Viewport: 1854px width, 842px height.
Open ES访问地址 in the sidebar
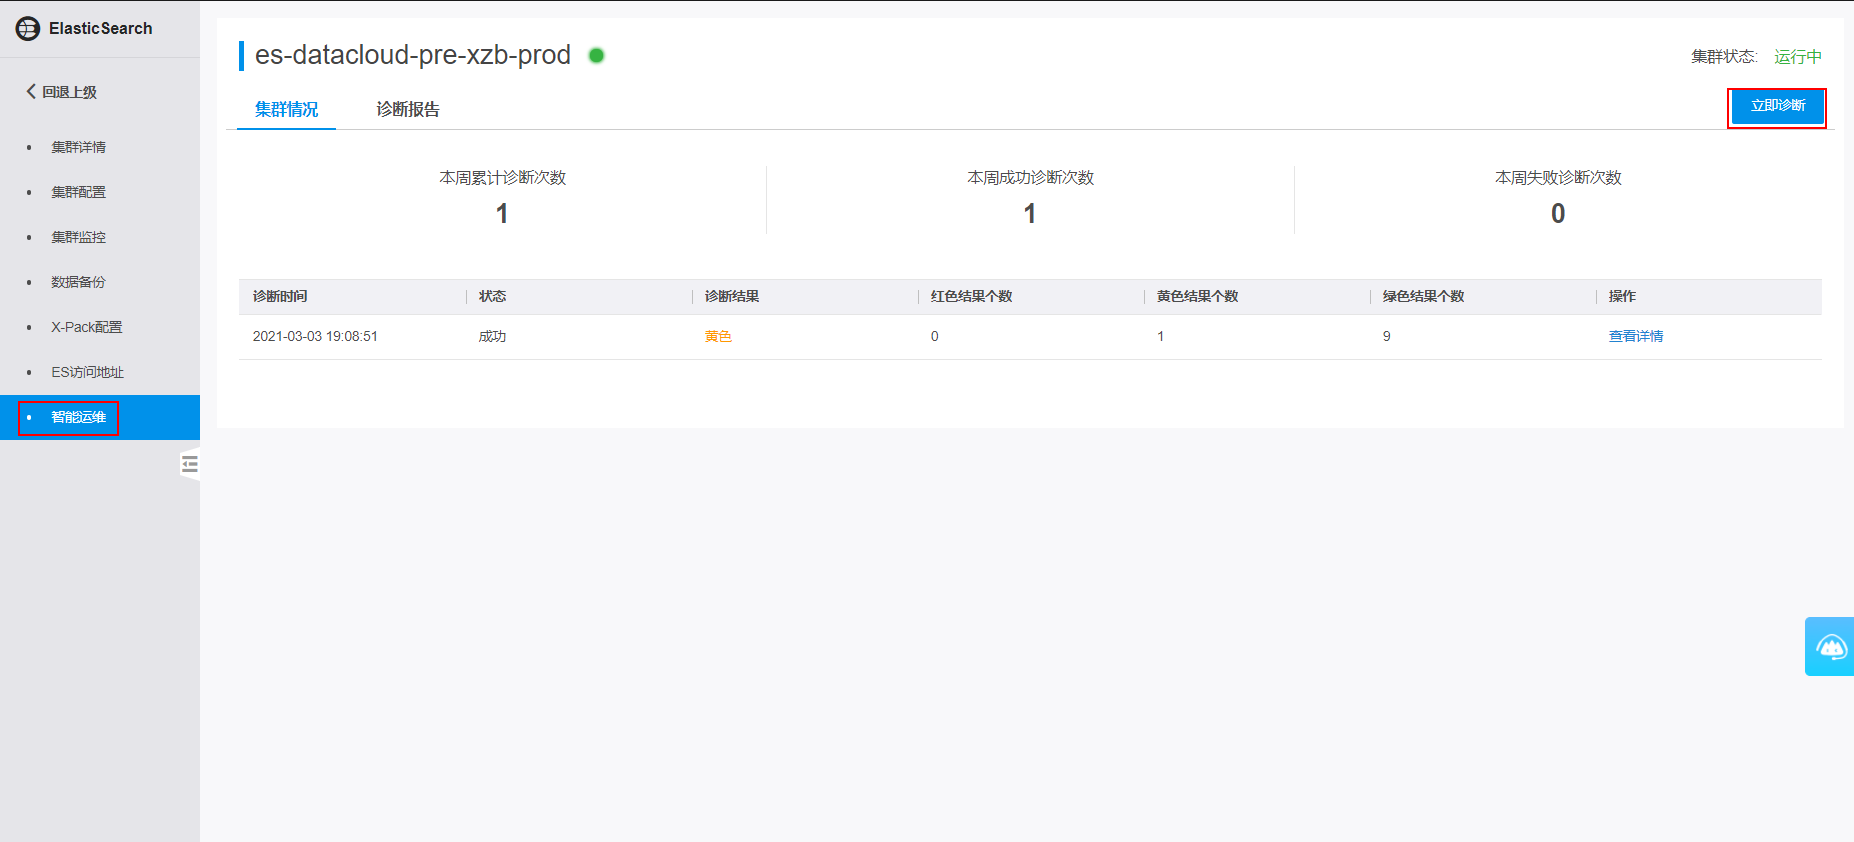click(88, 372)
